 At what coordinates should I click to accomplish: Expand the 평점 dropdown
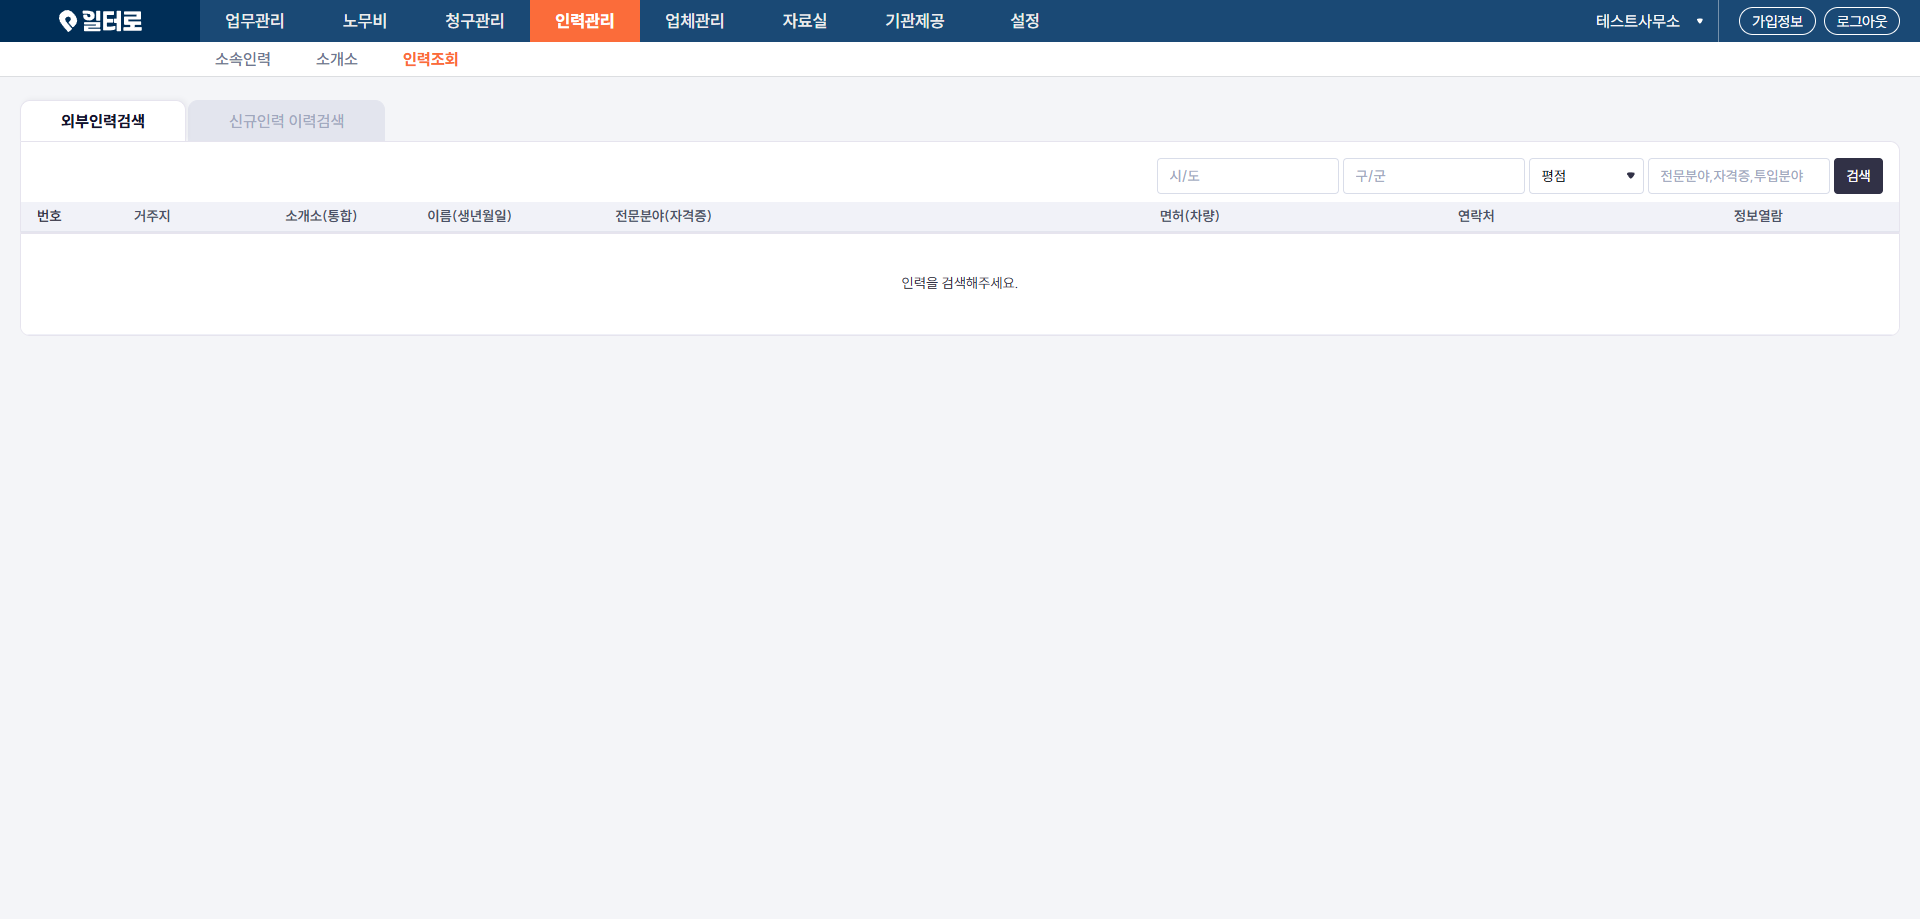(x=1586, y=176)
